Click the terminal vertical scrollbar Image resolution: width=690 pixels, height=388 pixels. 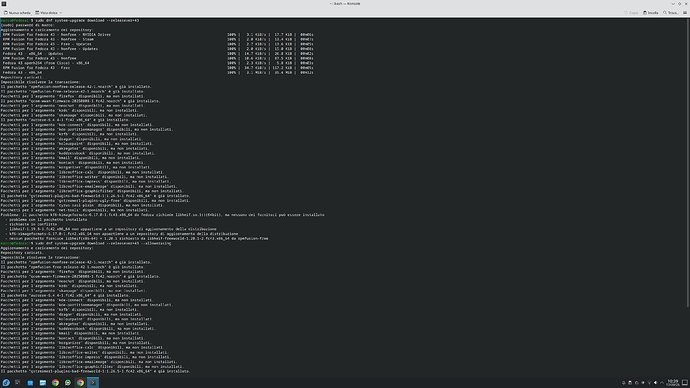[x=688, y=163]
